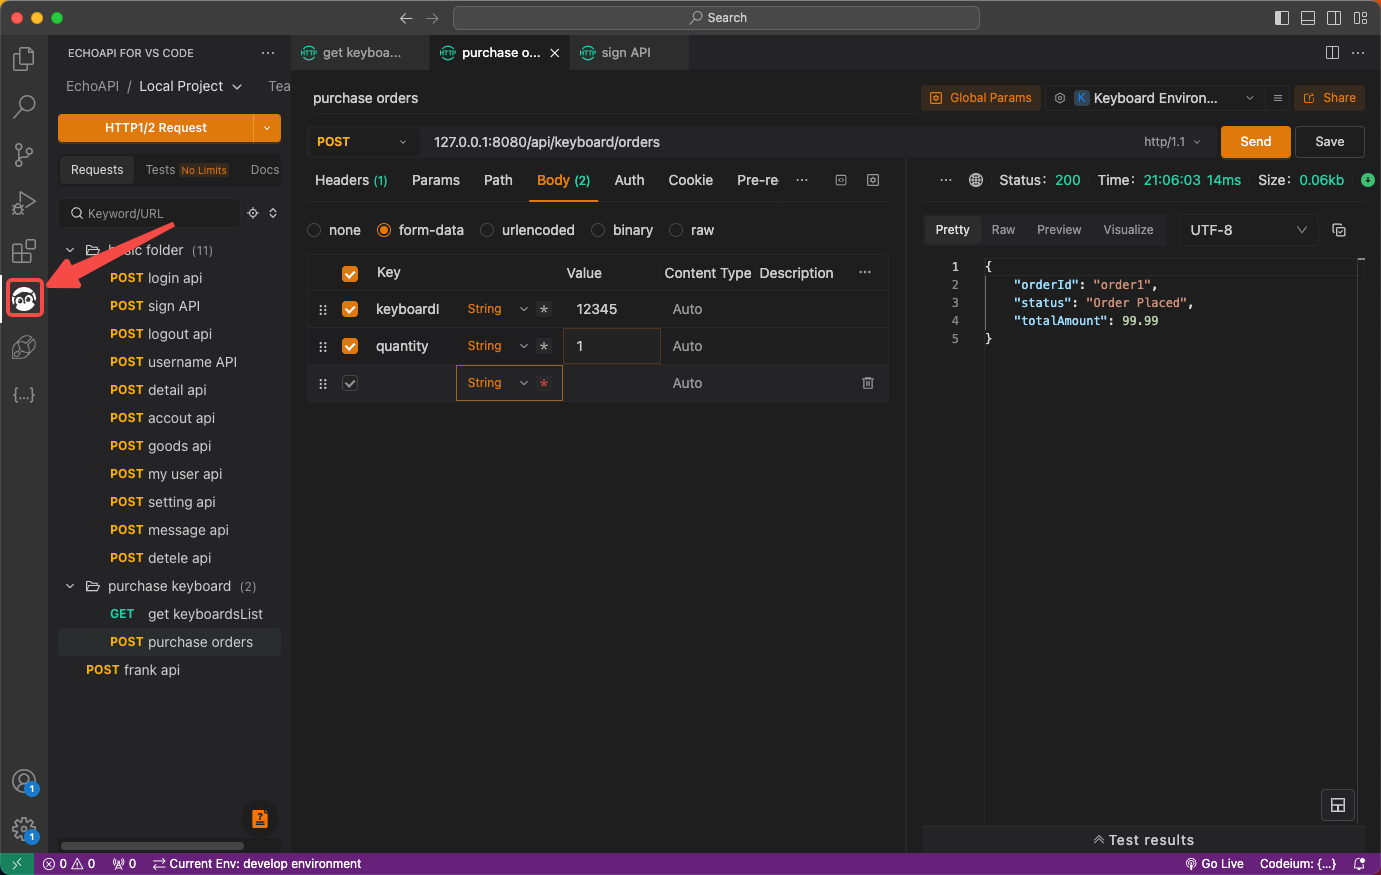Select the urlencoded body type radio
Image resolution: width=1381 pixels, height=875 pixels.
(487, 230)
